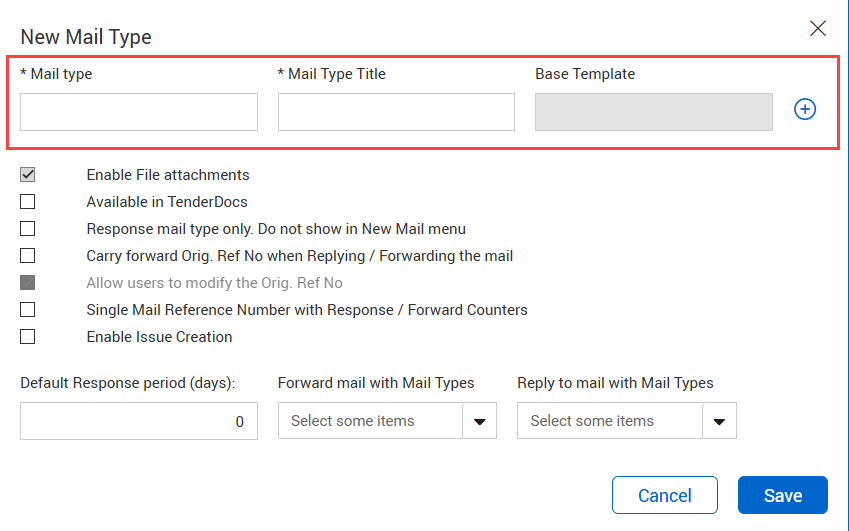The height and width of the screenshot is (531, 849).
Task: Click Reply to mail 'Select some items' field
Action: pyautogui.click(x=609, y=421)
